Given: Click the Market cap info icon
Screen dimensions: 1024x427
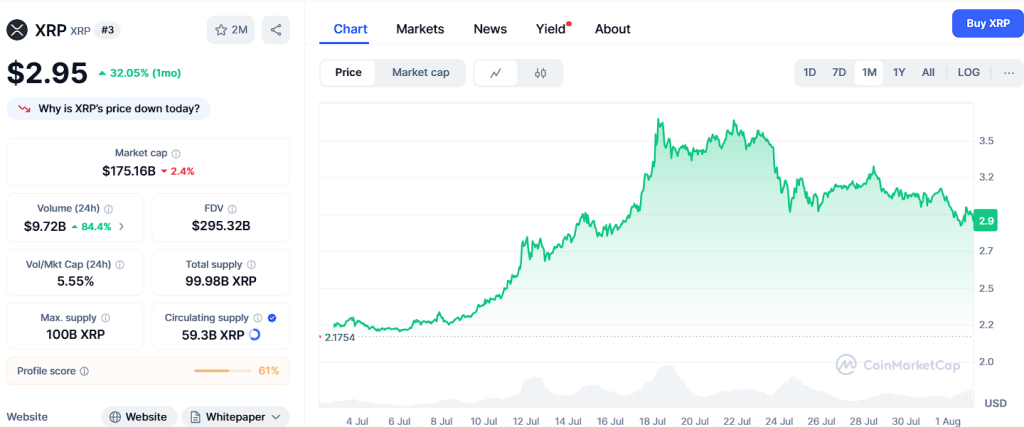Looking at the screenshot, I should (x=176, y=154).
